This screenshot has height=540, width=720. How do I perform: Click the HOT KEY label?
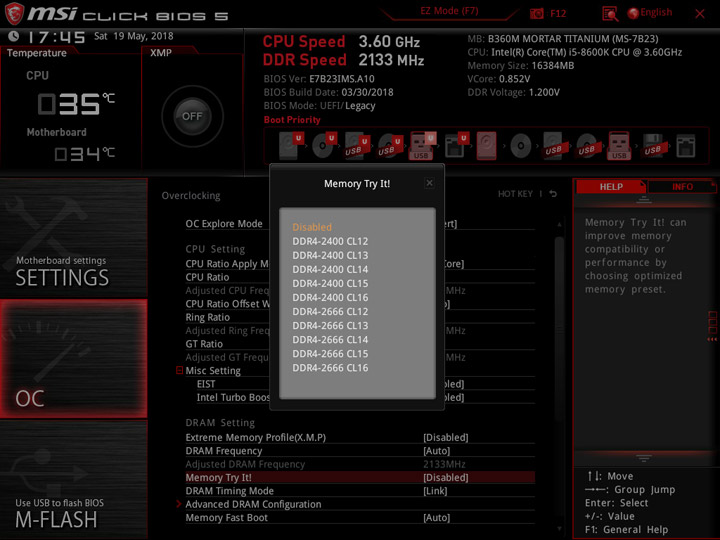pyautogui.click(x=515, y=194)
